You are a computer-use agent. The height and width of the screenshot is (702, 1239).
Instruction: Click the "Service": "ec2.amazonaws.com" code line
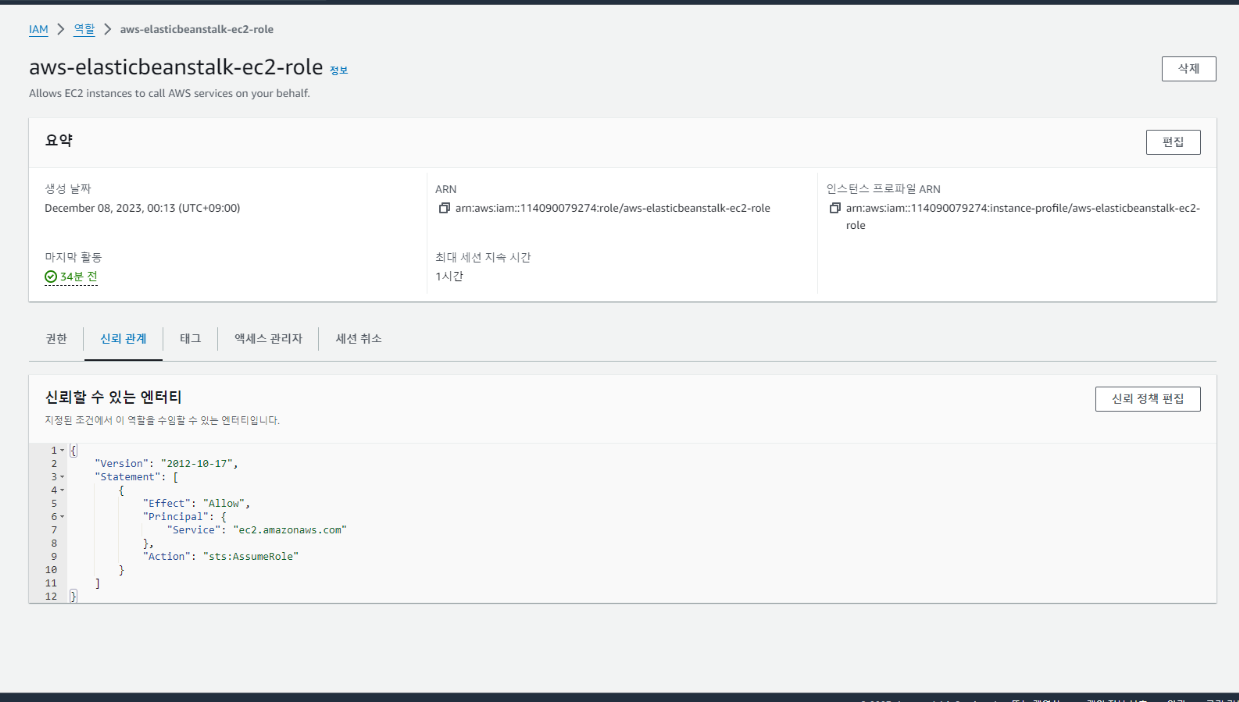[x=257, y=530]
